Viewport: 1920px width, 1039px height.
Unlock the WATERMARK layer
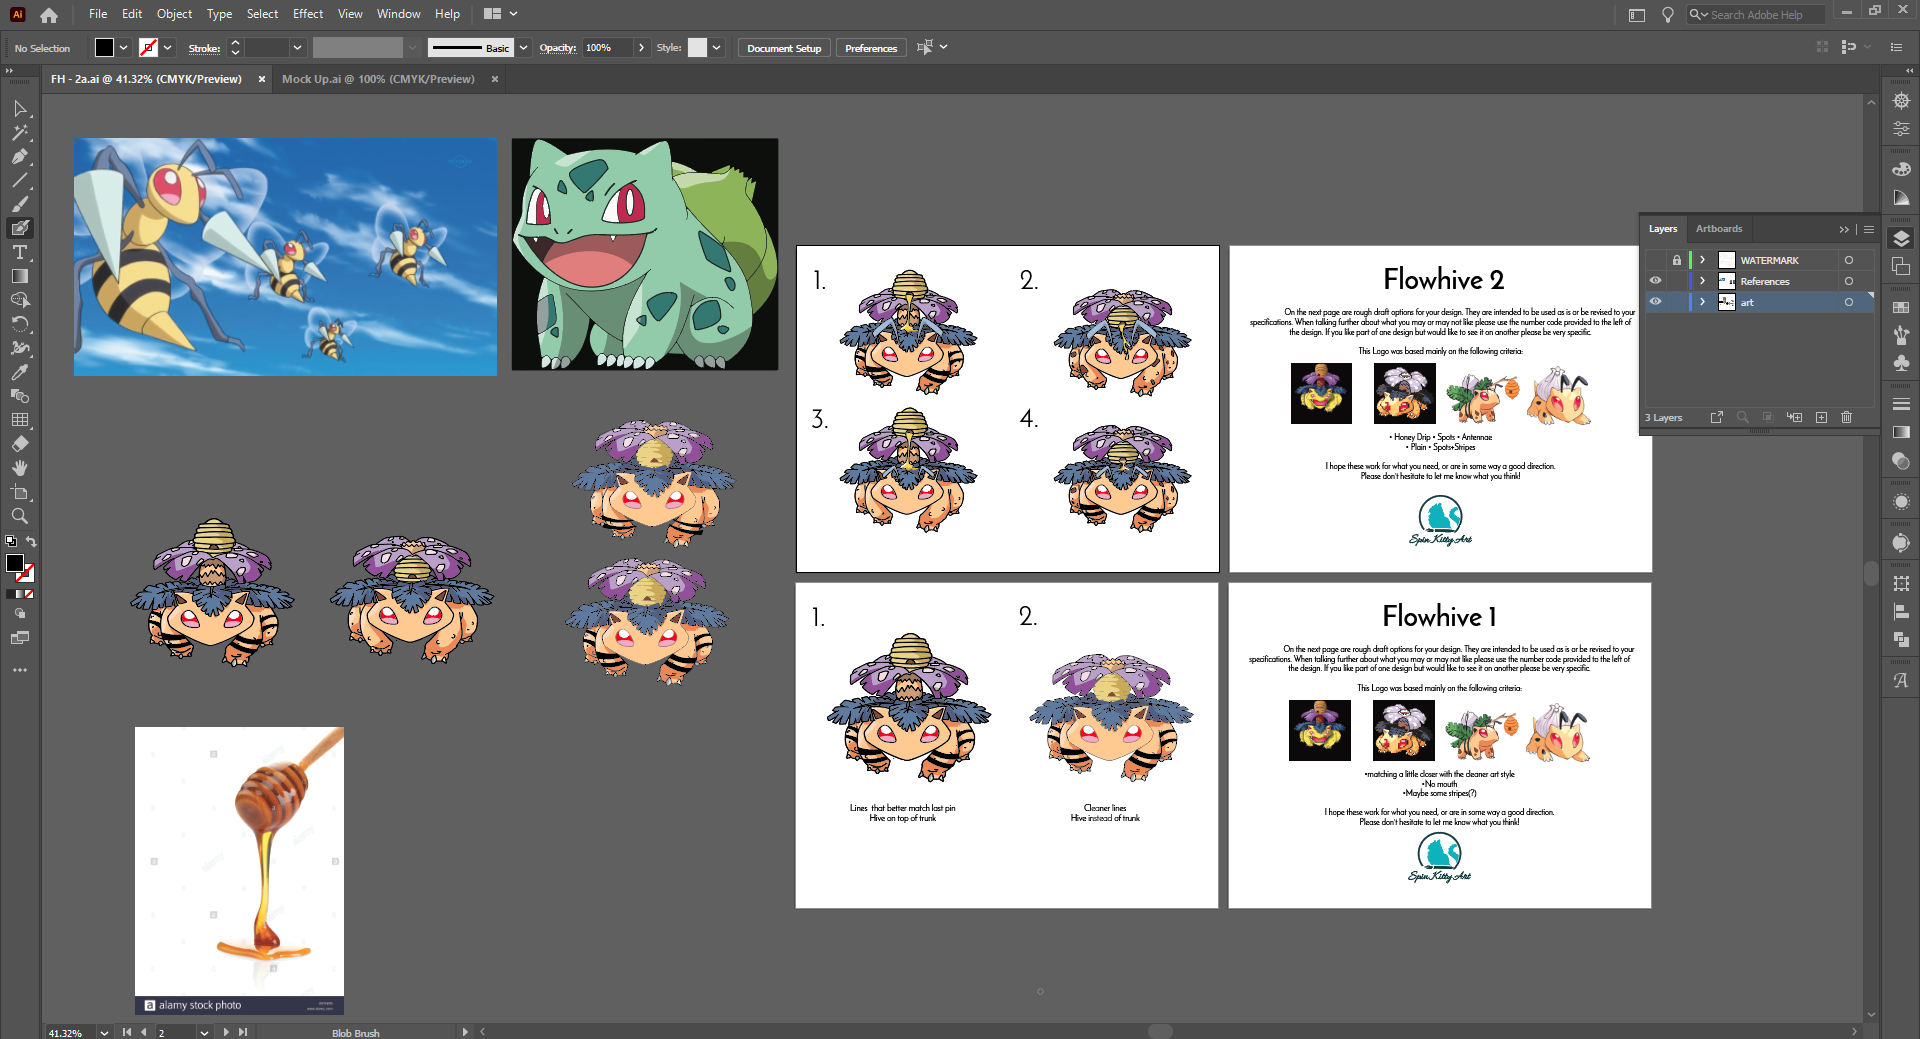coord(1677,260)
